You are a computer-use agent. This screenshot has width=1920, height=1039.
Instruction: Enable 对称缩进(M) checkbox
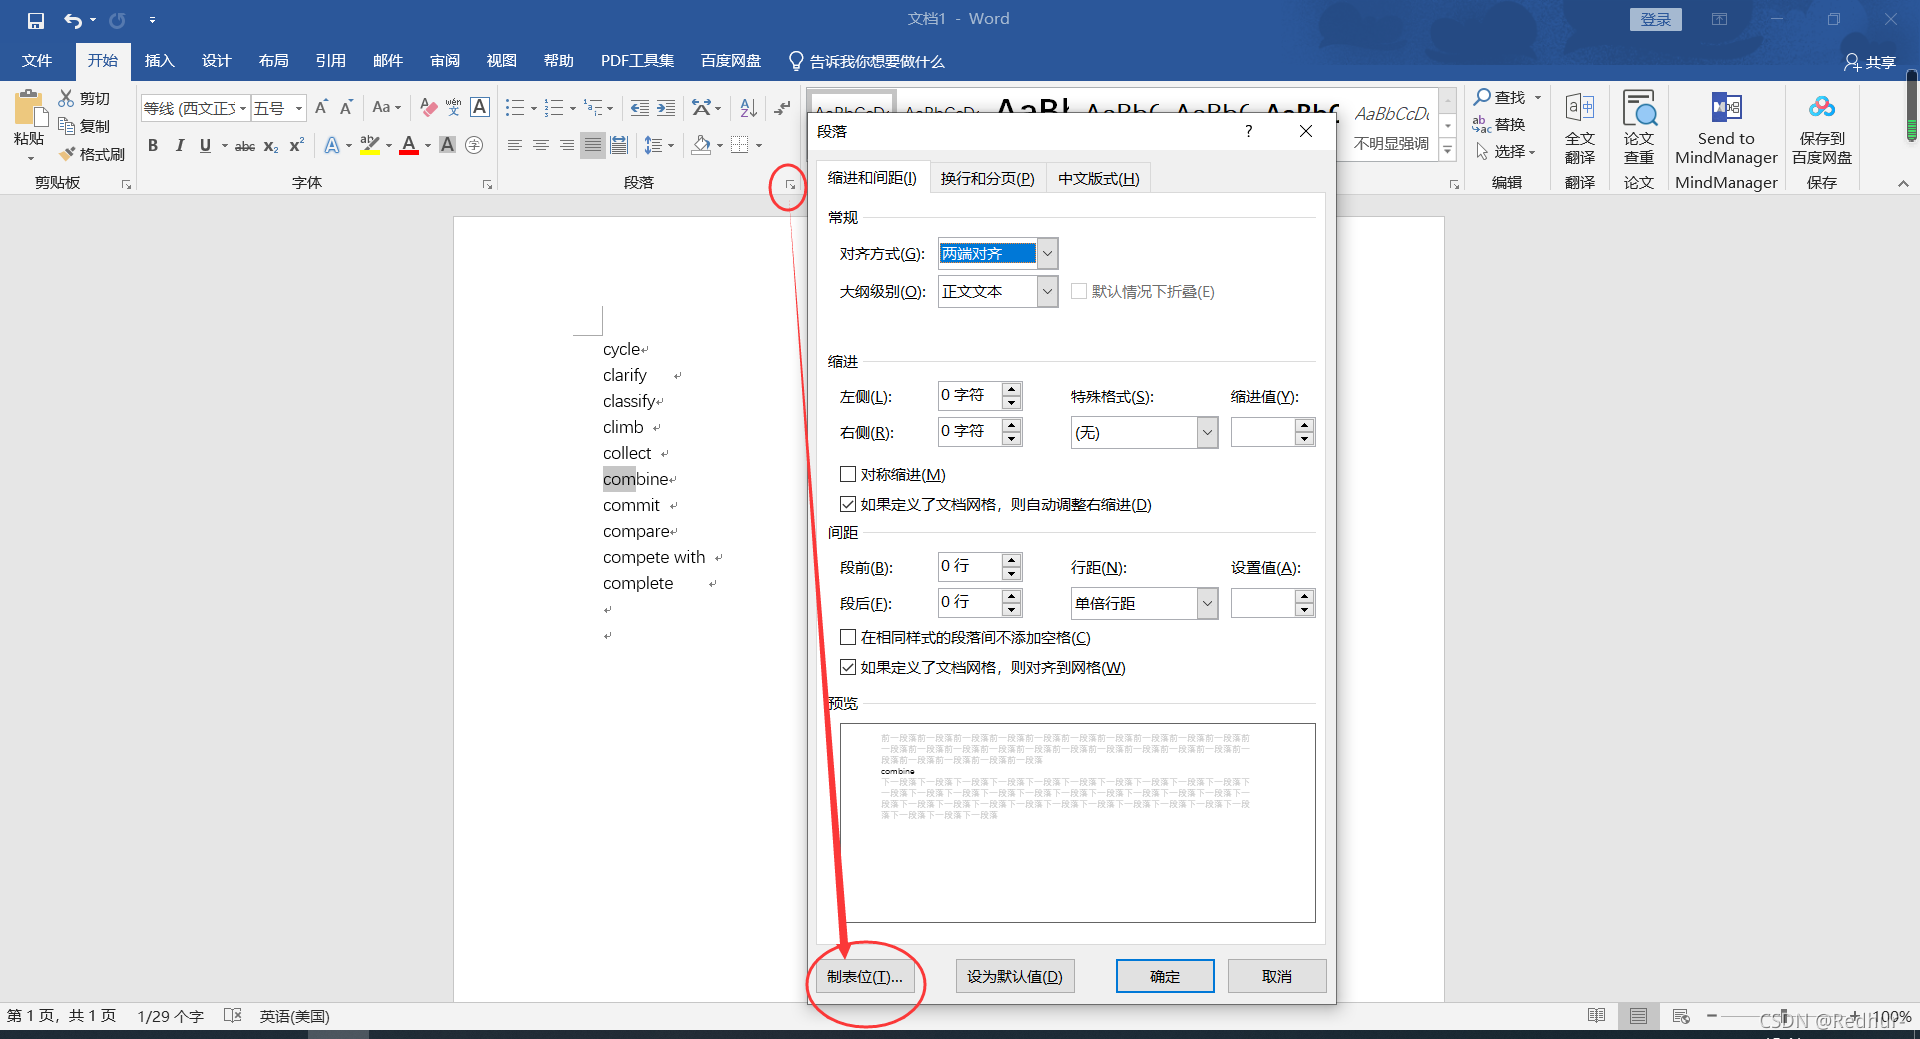tap(848, 474)
